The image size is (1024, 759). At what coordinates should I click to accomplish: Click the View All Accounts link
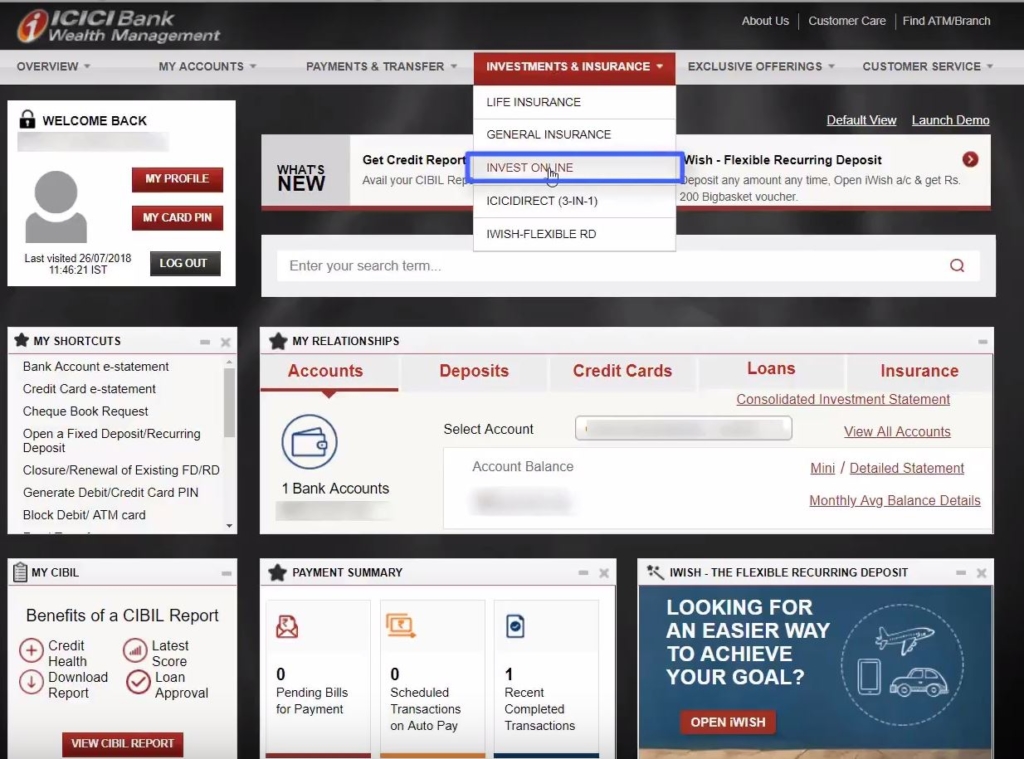(x=897, y=432)
